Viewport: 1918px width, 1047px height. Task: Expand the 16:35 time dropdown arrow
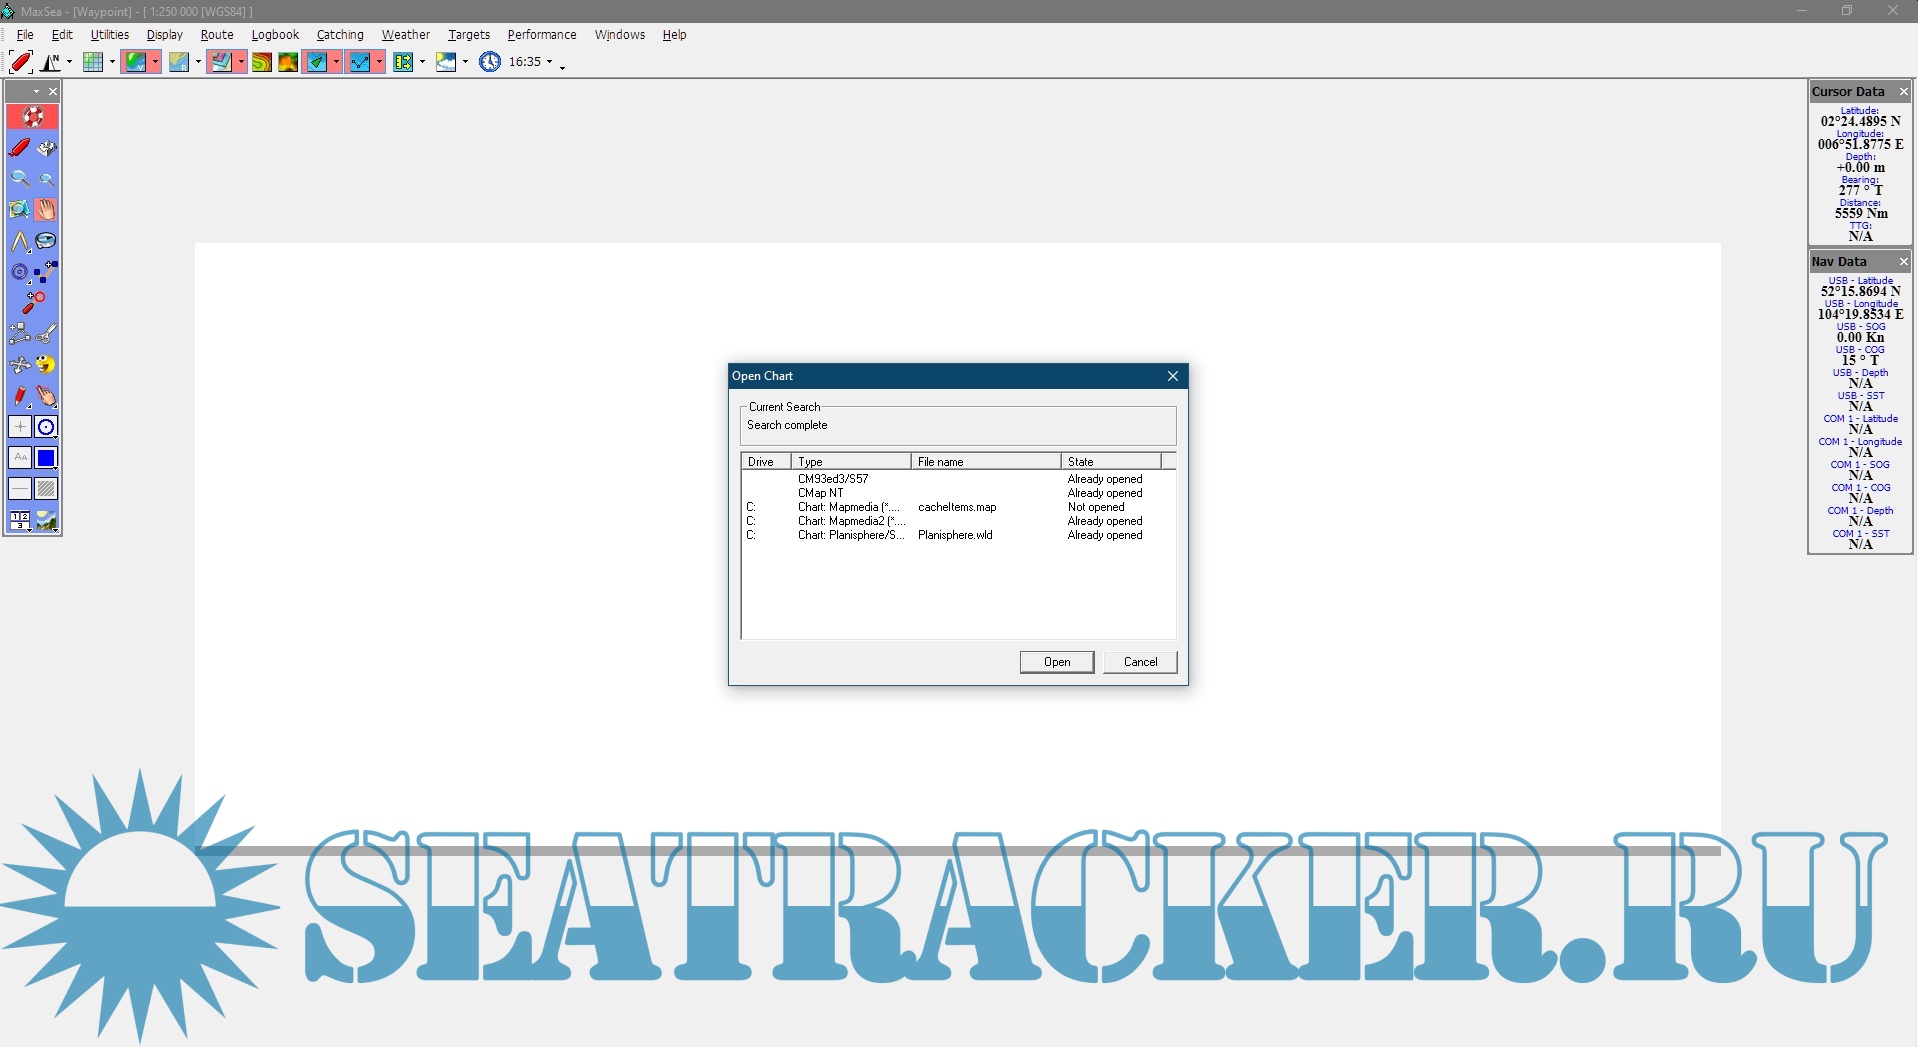point(549,62)
